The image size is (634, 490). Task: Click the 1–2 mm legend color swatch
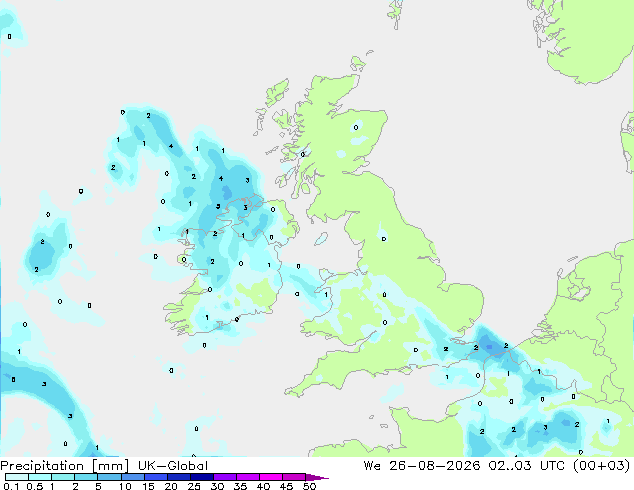pos(63,477)
